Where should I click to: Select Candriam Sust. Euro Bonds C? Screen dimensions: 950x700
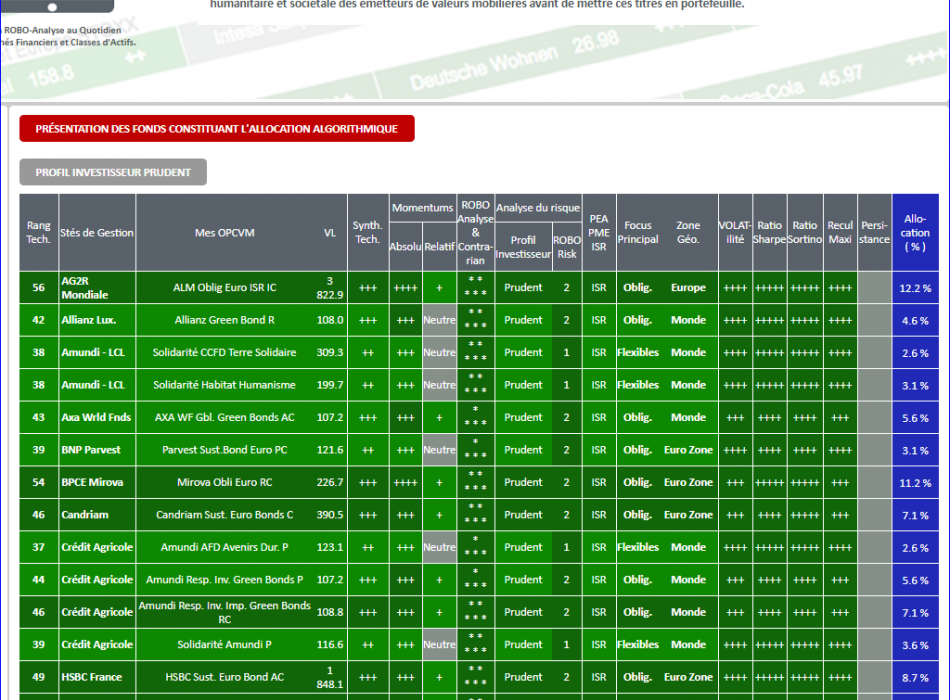click(x=225, y=515)
